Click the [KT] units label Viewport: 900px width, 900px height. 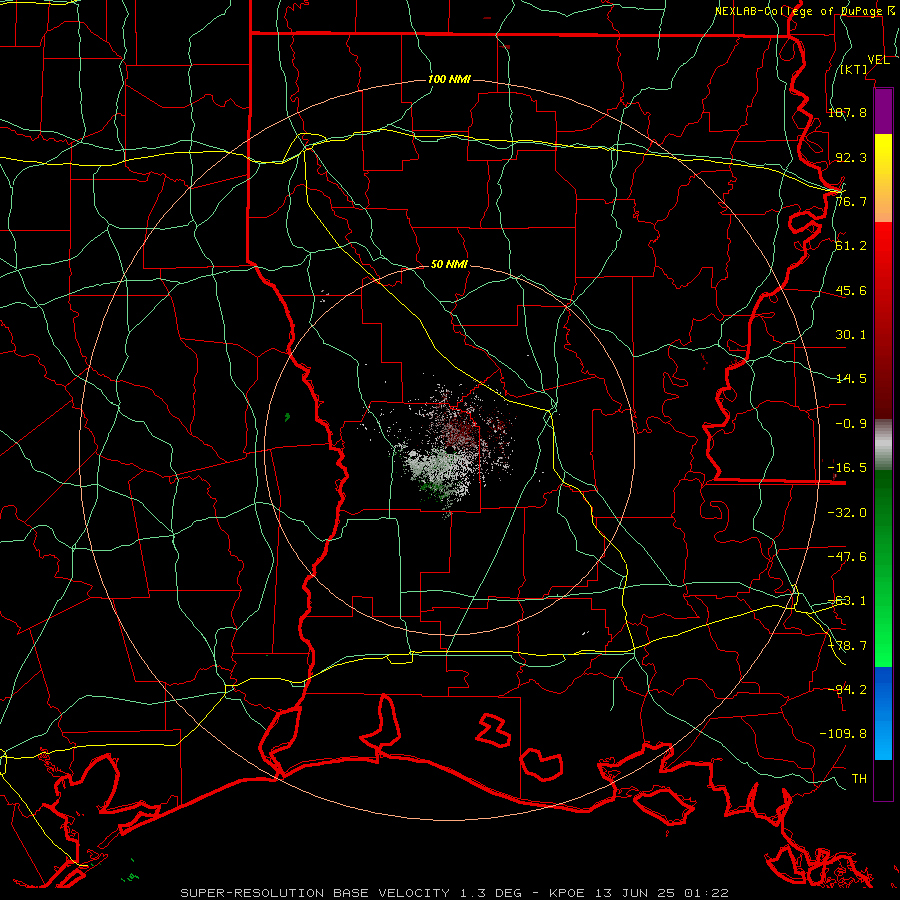[x=854, y=69]
